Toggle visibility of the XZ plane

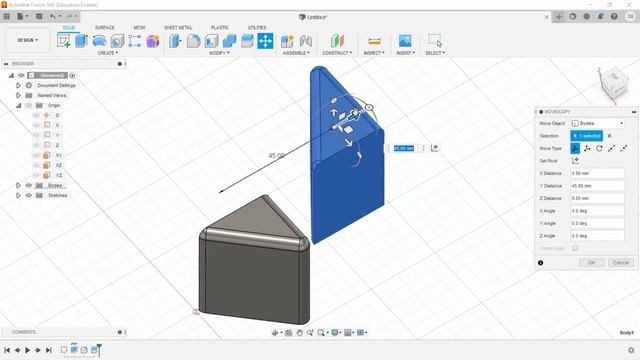(x=36, y=165)
